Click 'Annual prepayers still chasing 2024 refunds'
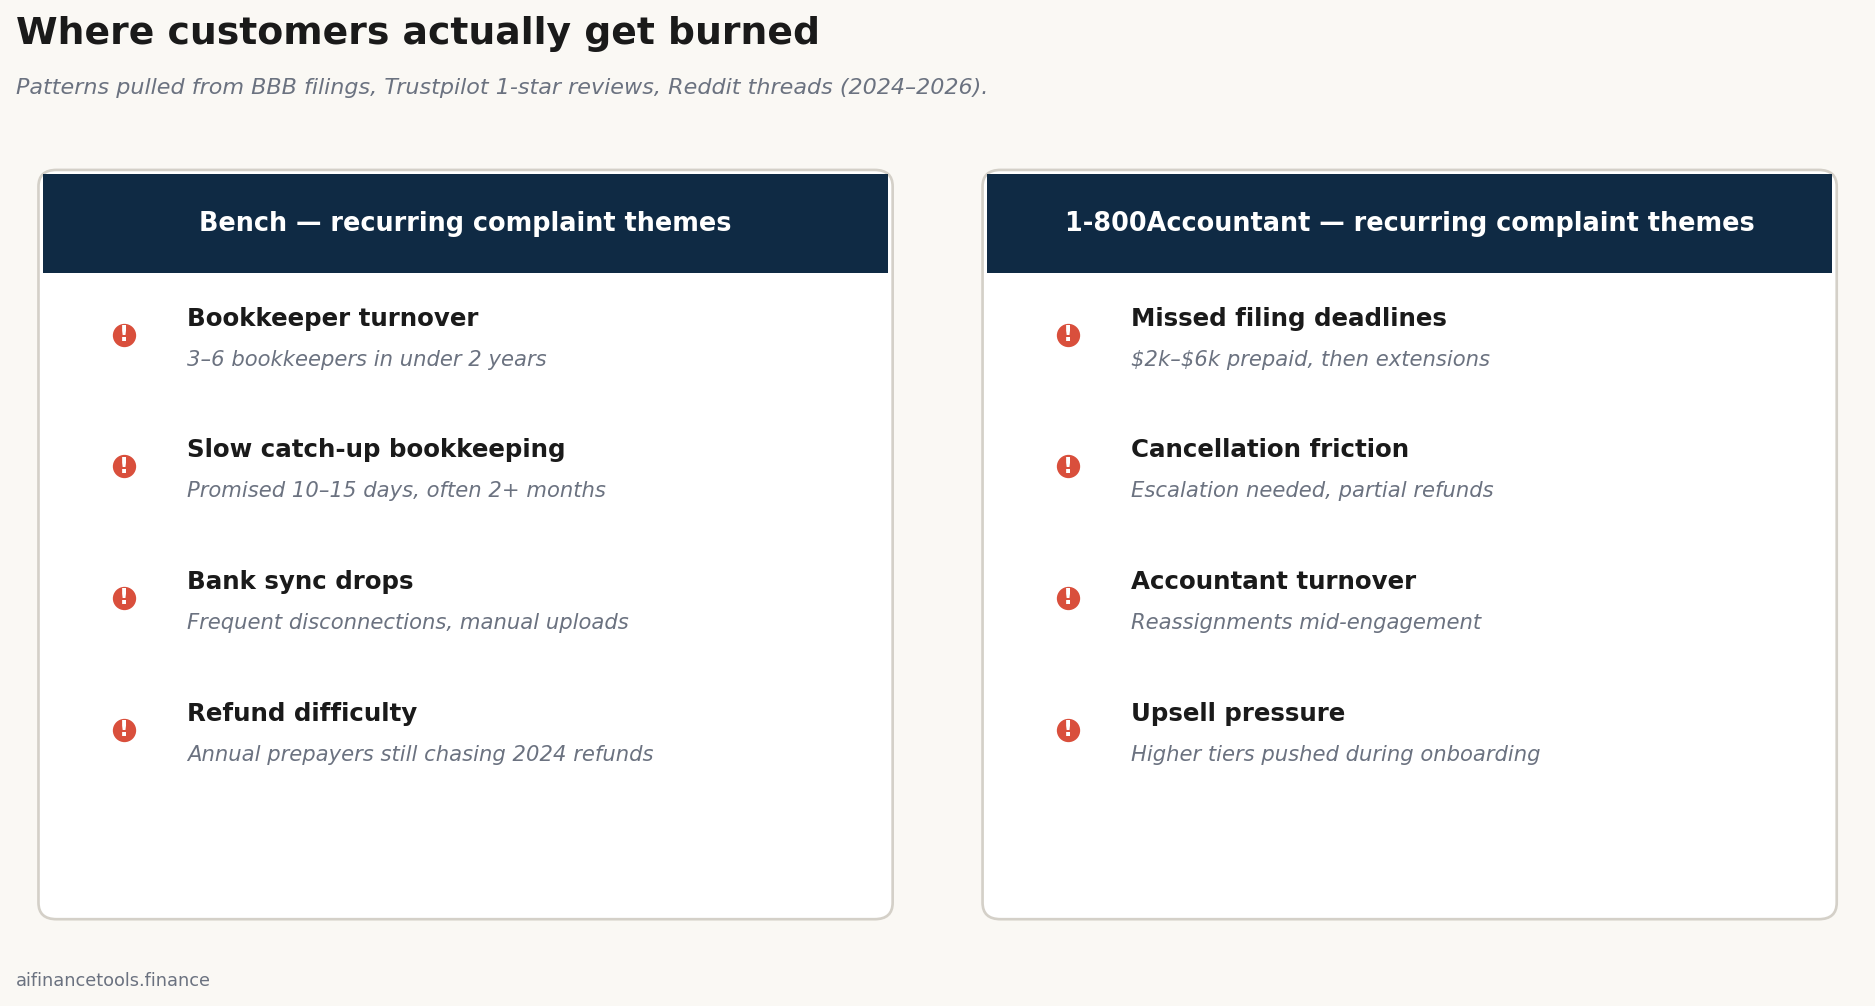This screenshot has height=1006, width=1875. pos(420,755)
